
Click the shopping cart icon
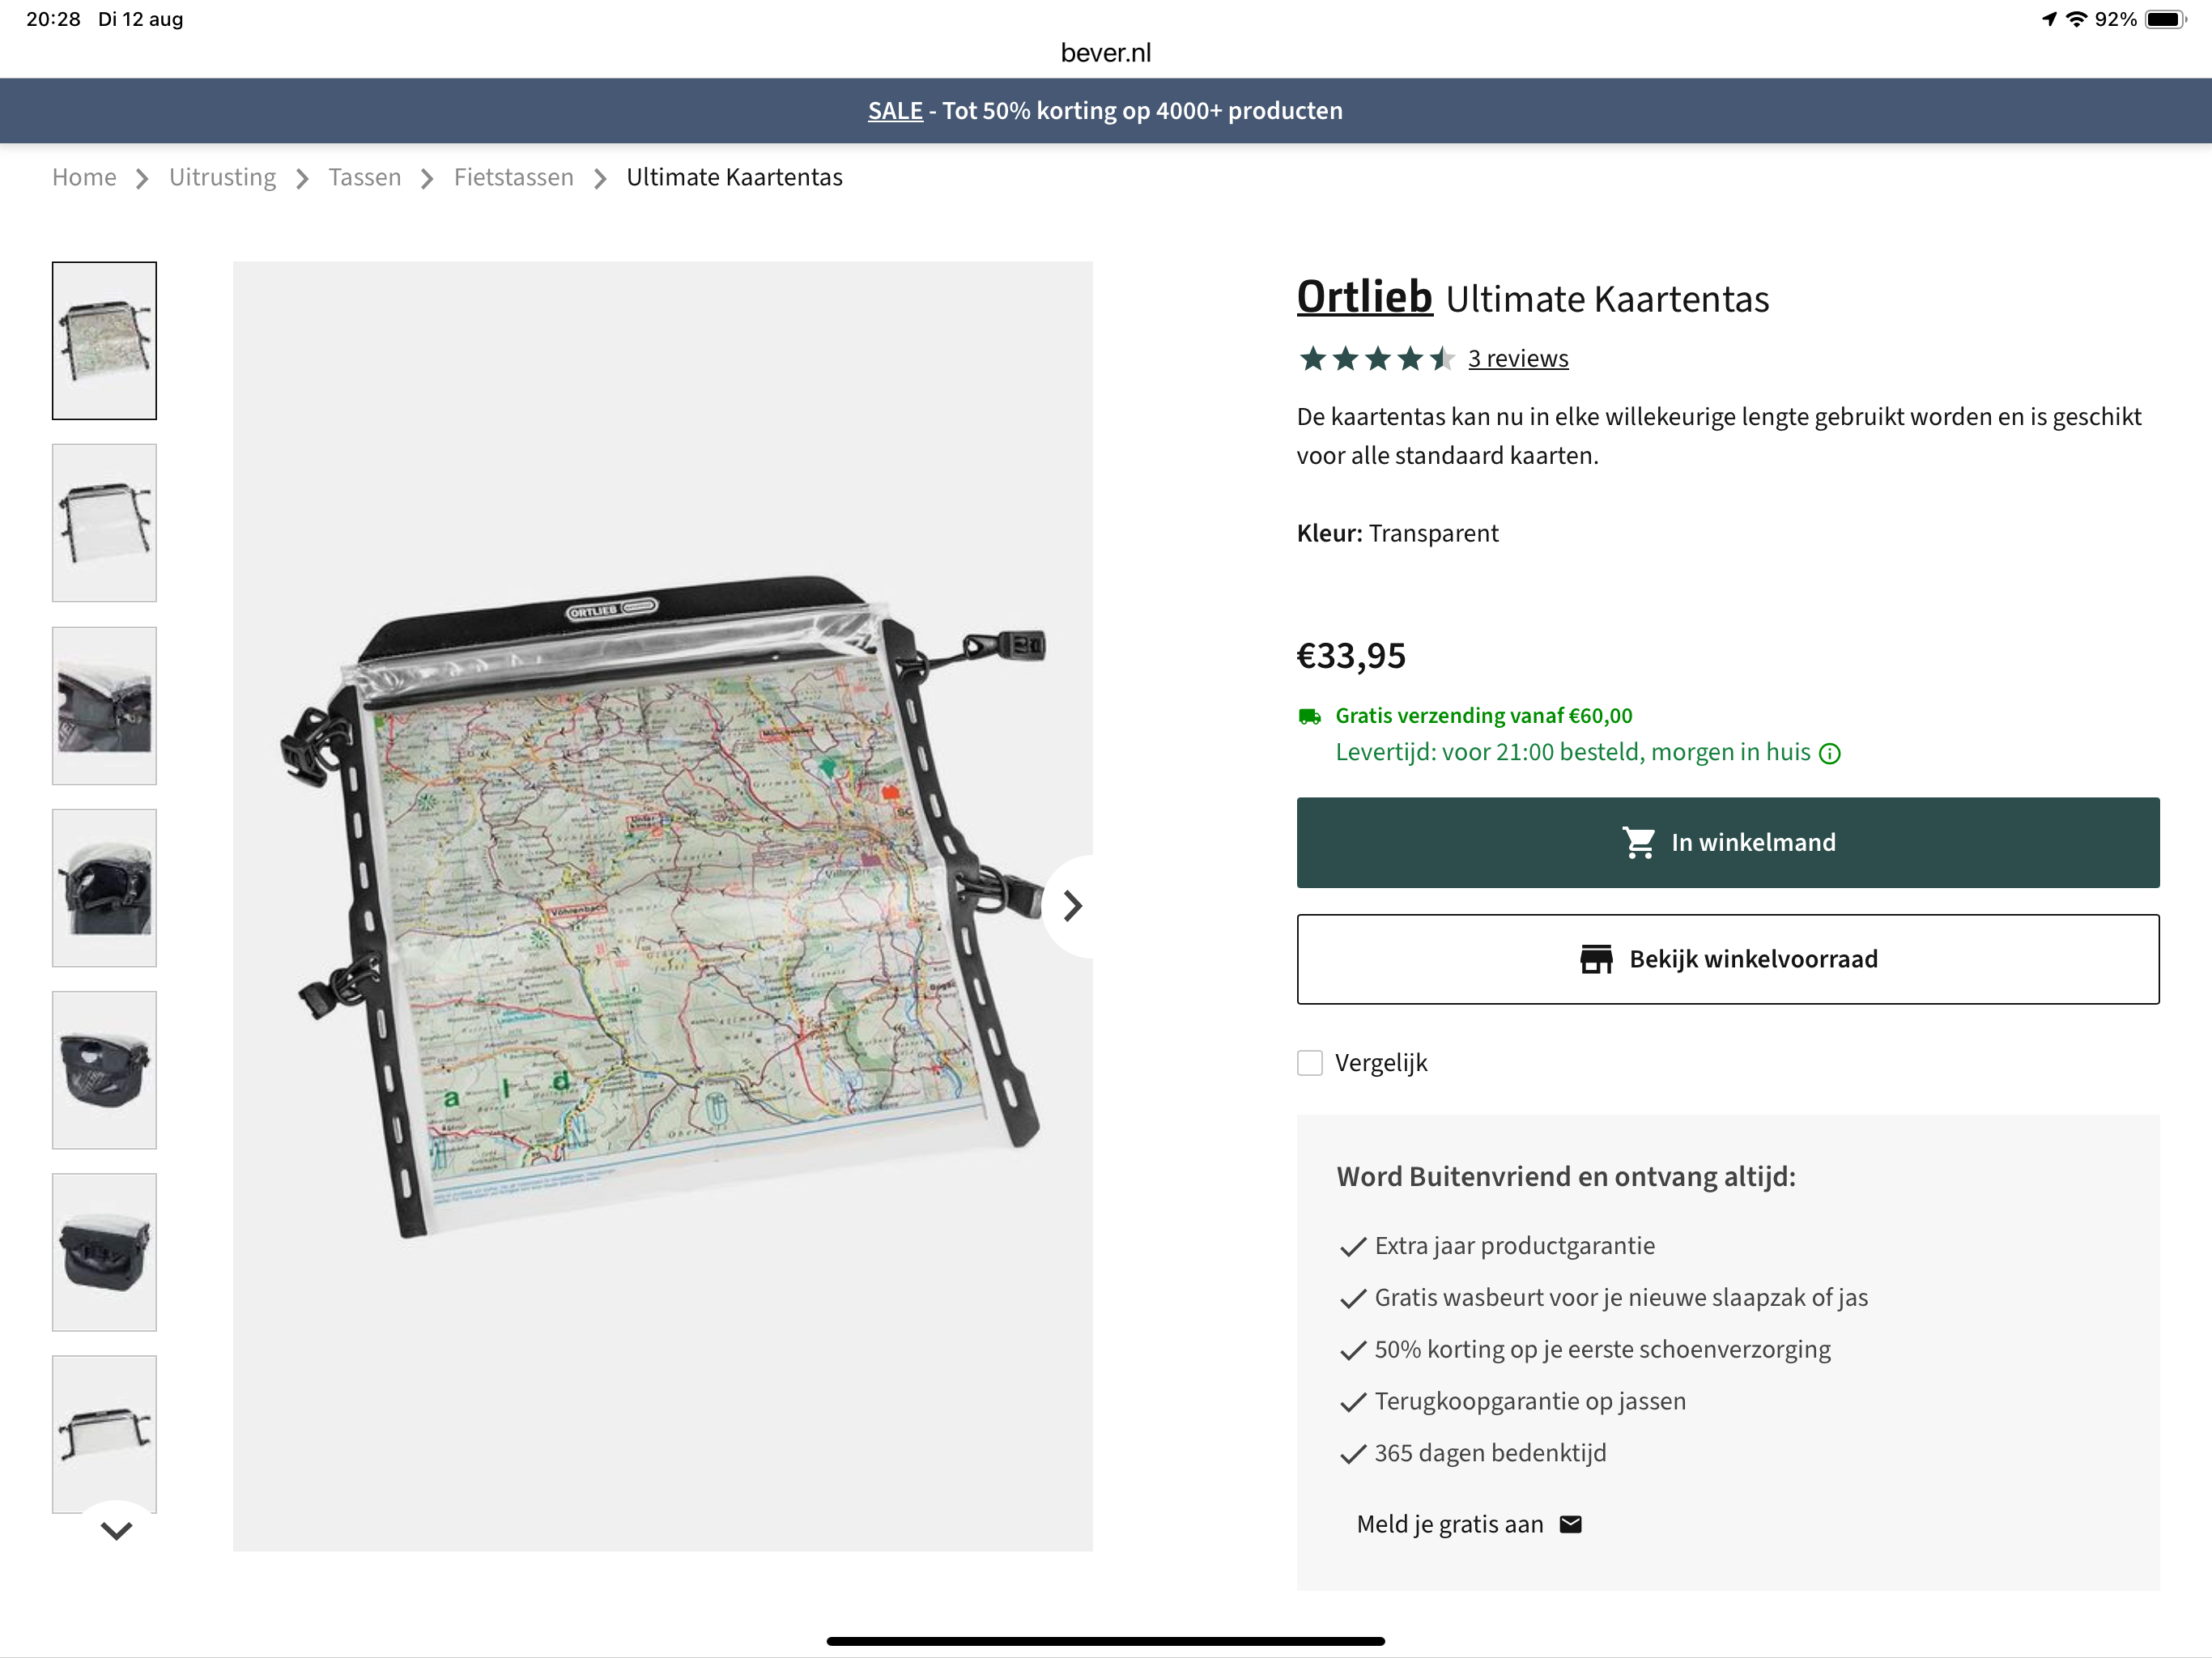pyautogui.click(x=1638, y=843)
